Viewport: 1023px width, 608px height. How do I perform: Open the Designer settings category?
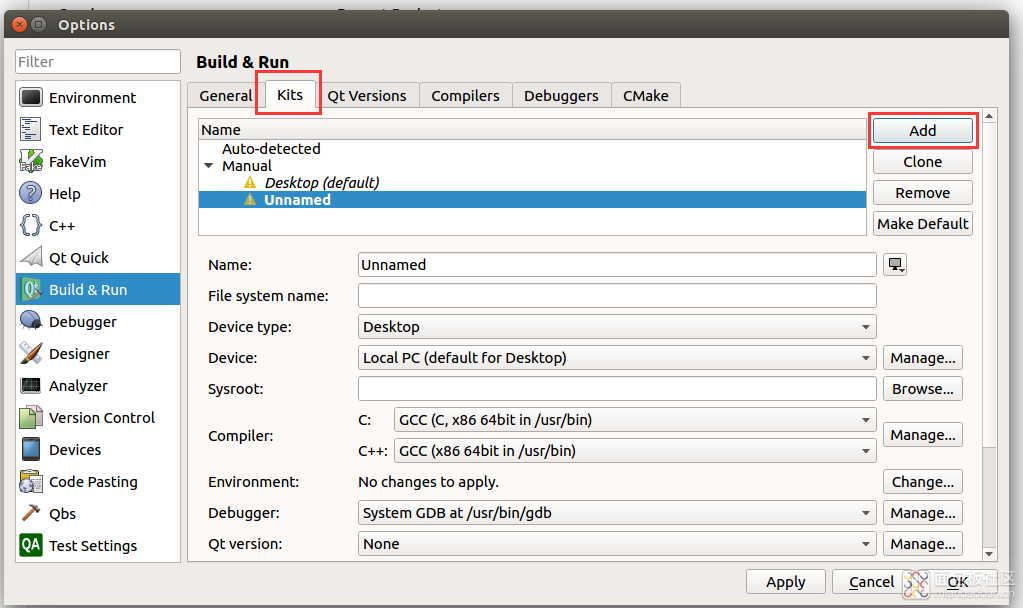tap(98, 354)
